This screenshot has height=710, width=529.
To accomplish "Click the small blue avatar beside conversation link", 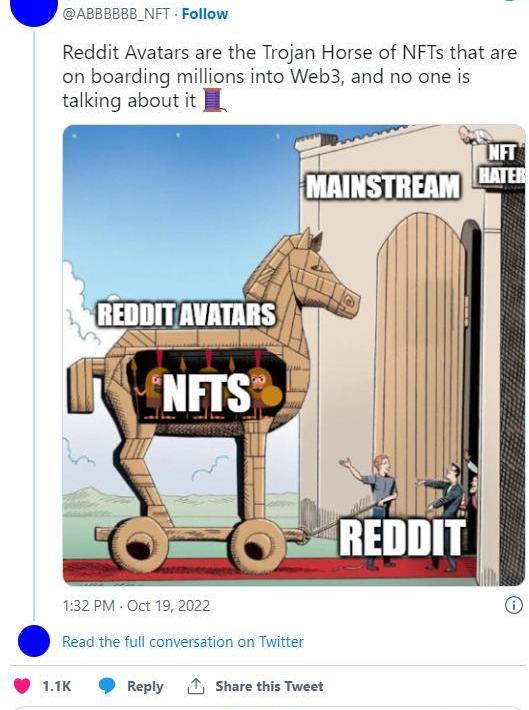I will click(34, 641).
